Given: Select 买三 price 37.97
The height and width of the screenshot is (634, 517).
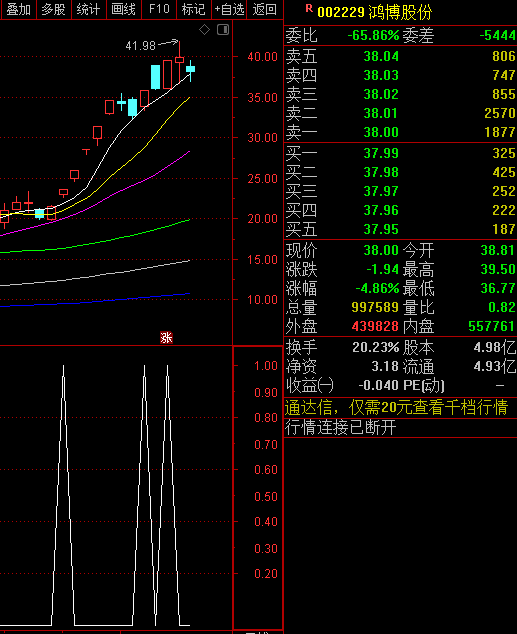Looking at the screenshot, I should point(381,191).
